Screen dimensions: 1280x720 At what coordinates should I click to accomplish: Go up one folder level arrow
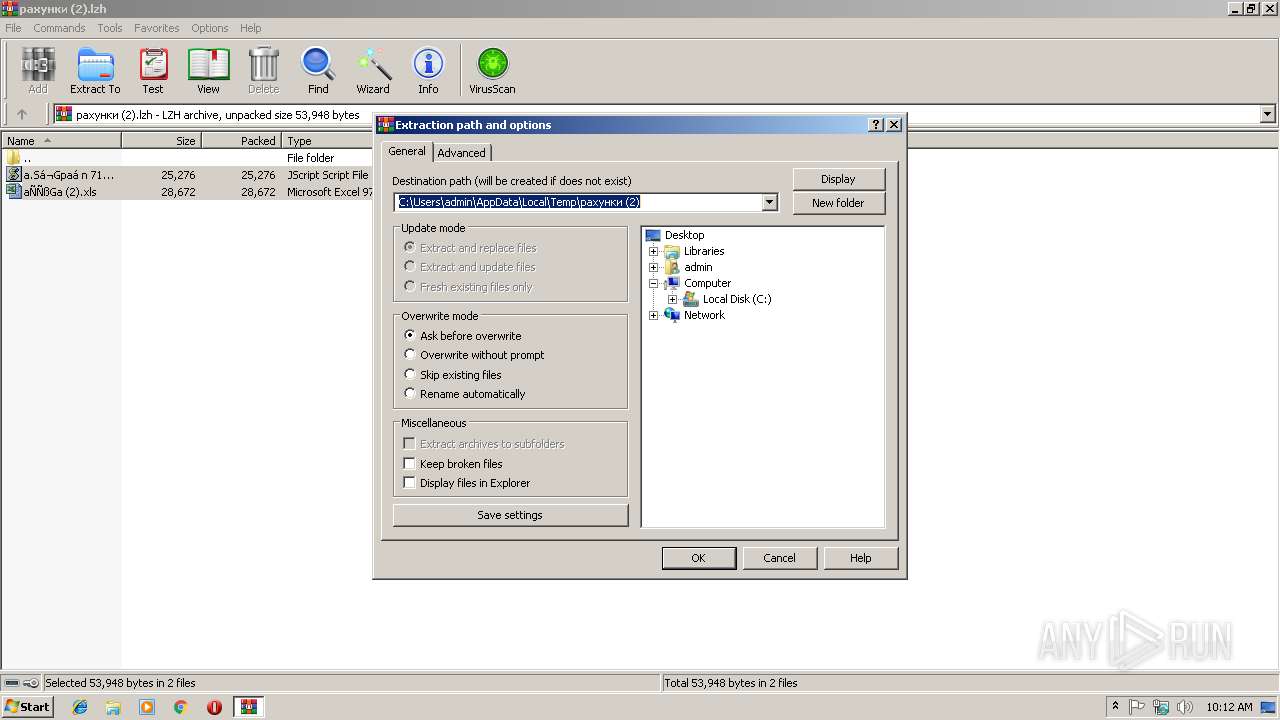22,114
